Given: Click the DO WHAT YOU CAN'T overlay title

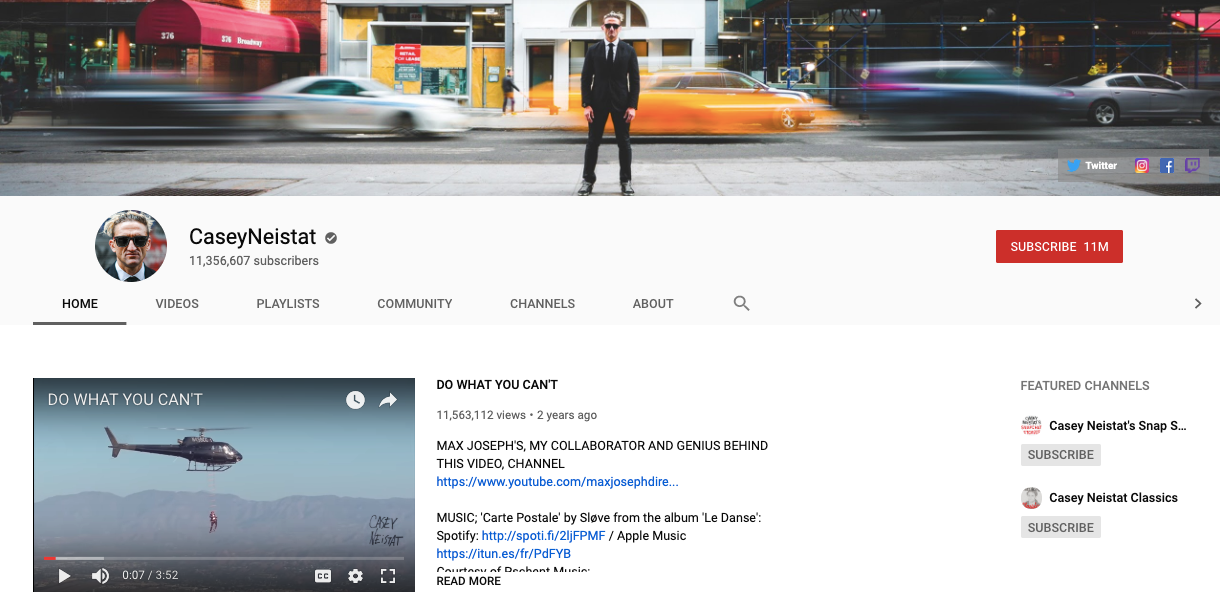Looking at the screenshot, I should [x=125, y=399].
